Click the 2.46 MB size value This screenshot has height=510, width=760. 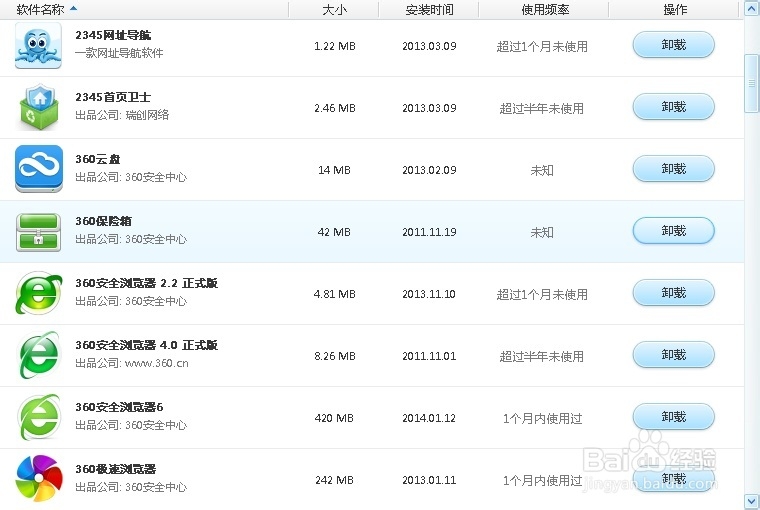[x=334, y=108]
